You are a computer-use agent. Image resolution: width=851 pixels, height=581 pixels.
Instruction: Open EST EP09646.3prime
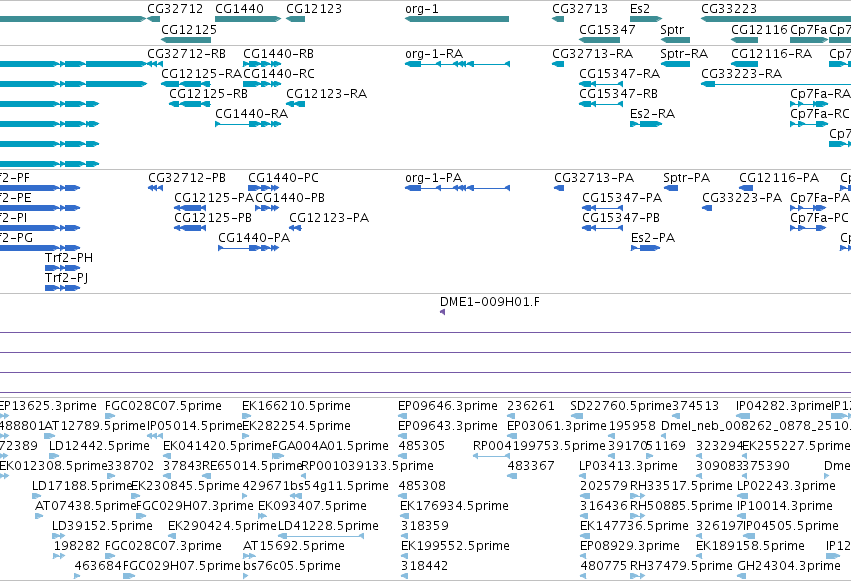pos(448,406)
